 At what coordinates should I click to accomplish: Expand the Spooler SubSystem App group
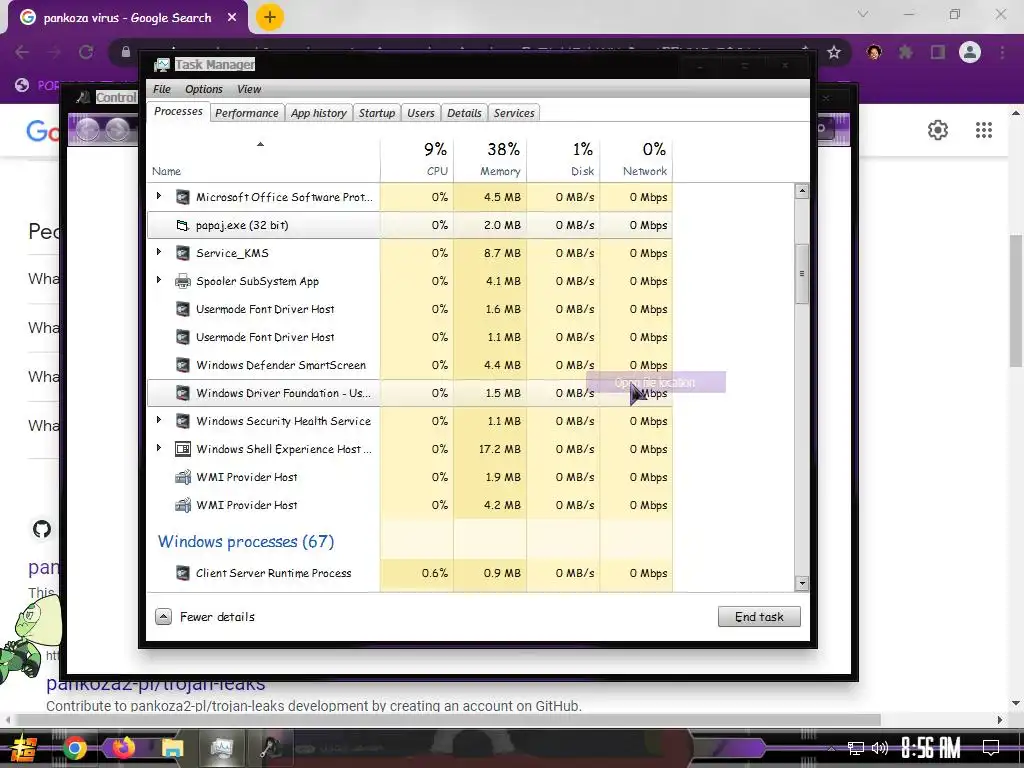click(159, 280)
